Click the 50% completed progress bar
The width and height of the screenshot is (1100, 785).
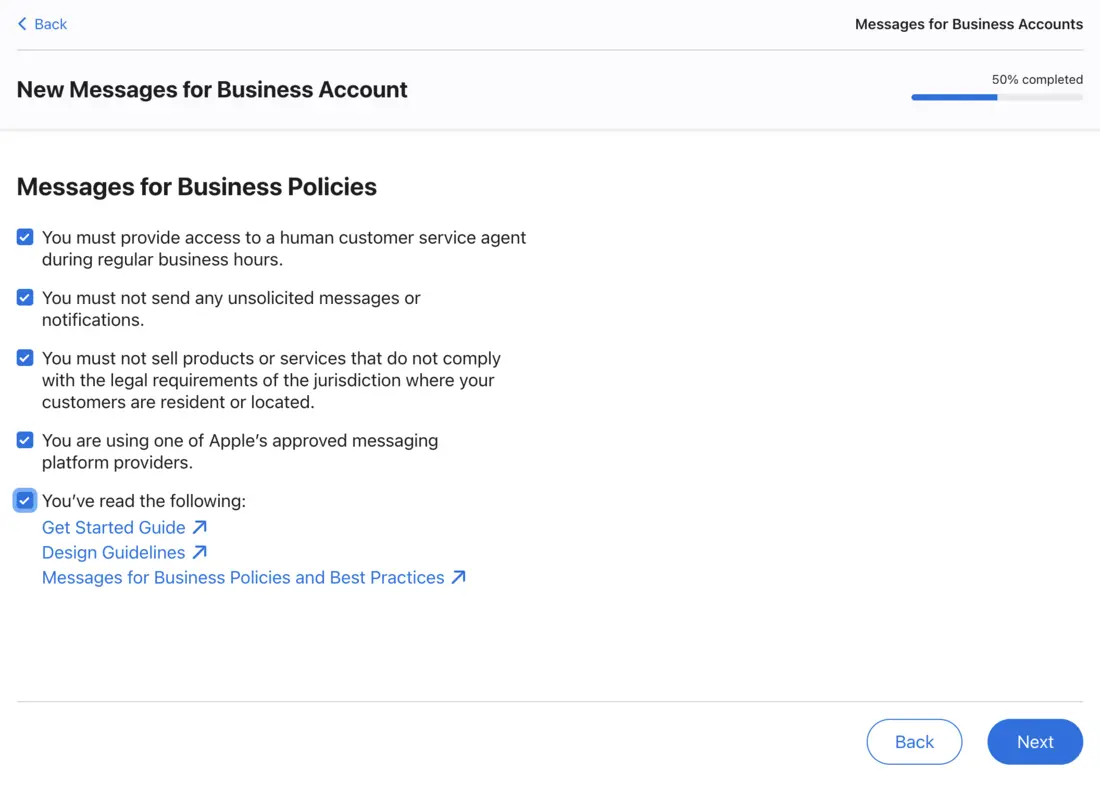997,98
